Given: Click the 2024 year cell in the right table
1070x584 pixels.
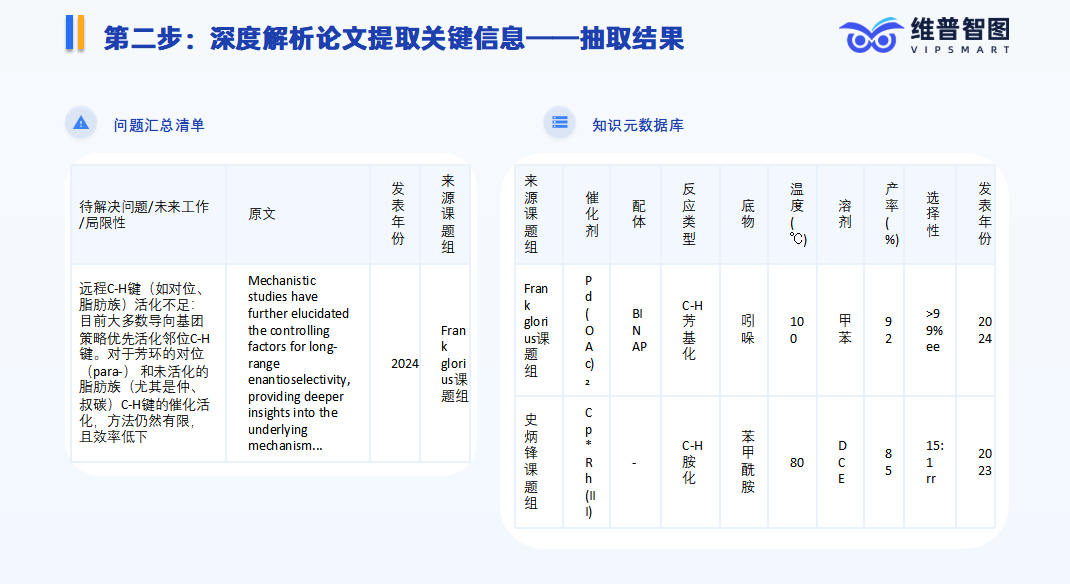Looking at the screenshot, I should 976,330.
